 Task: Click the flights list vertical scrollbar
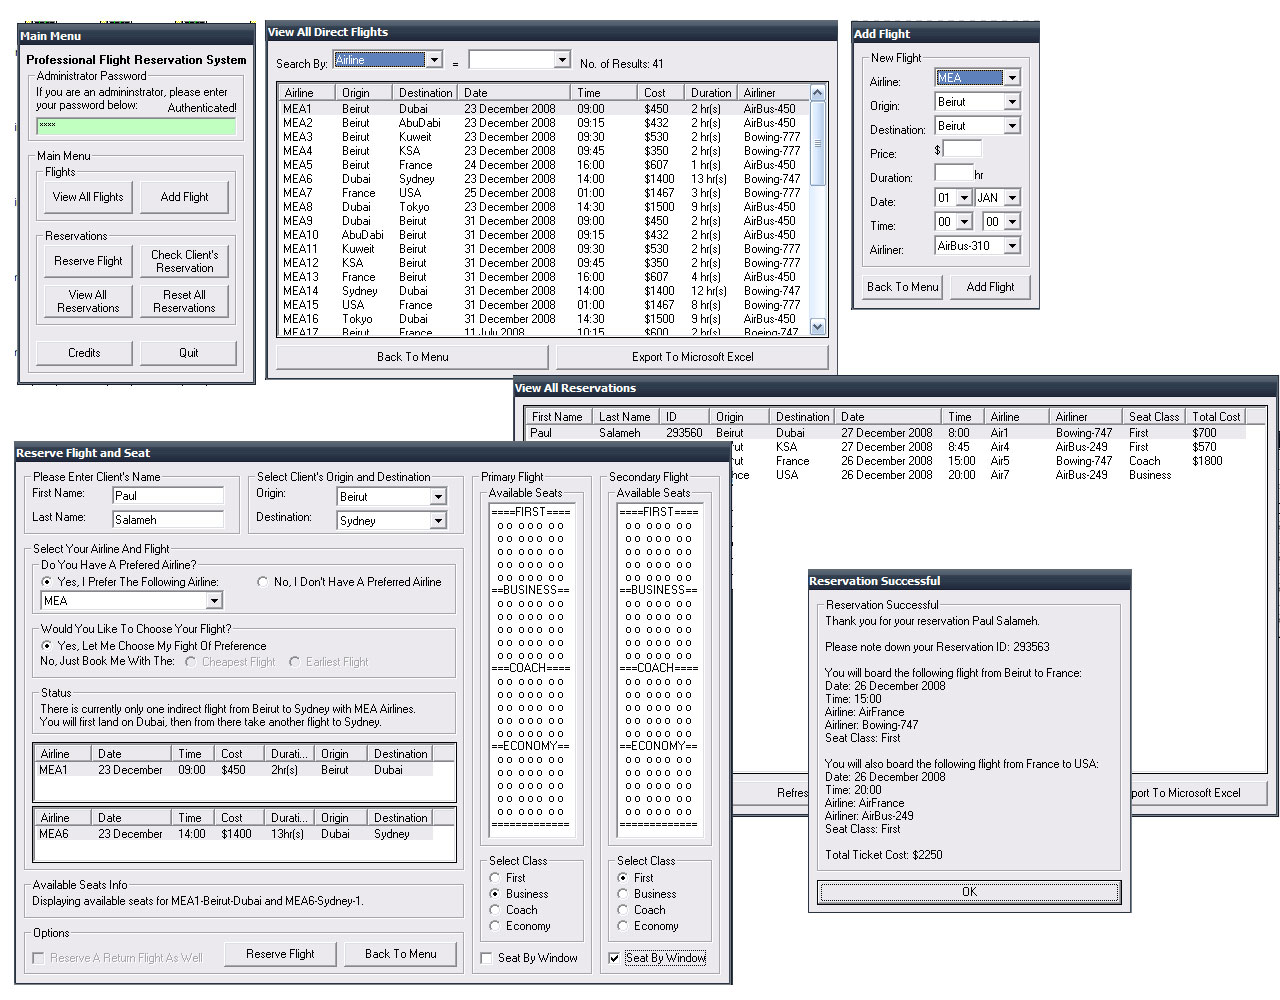817,210
